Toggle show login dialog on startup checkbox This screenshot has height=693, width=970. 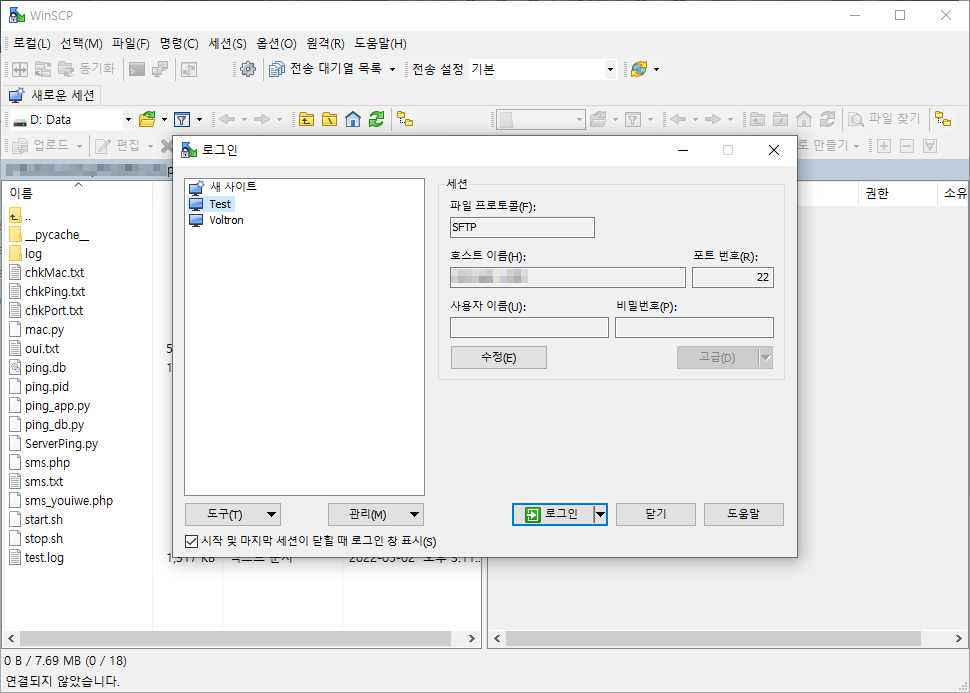192,541
